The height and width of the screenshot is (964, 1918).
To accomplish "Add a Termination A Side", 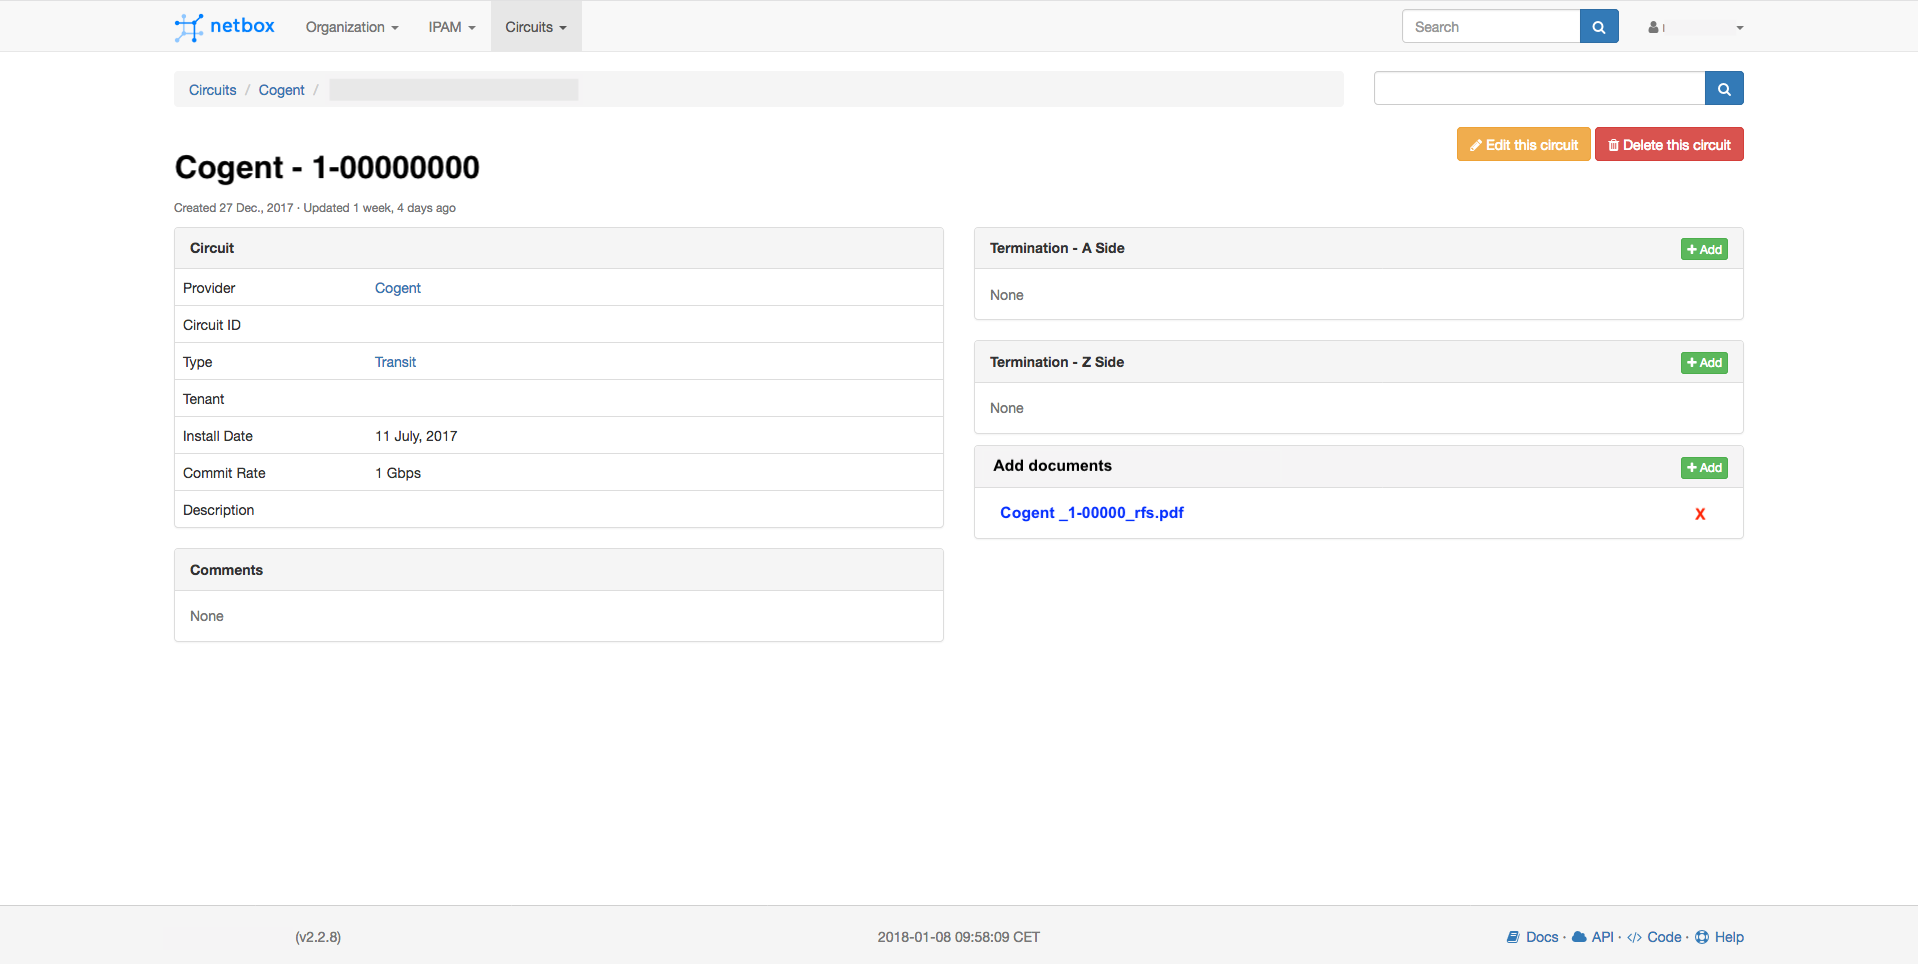I will tap(1704, 249).
